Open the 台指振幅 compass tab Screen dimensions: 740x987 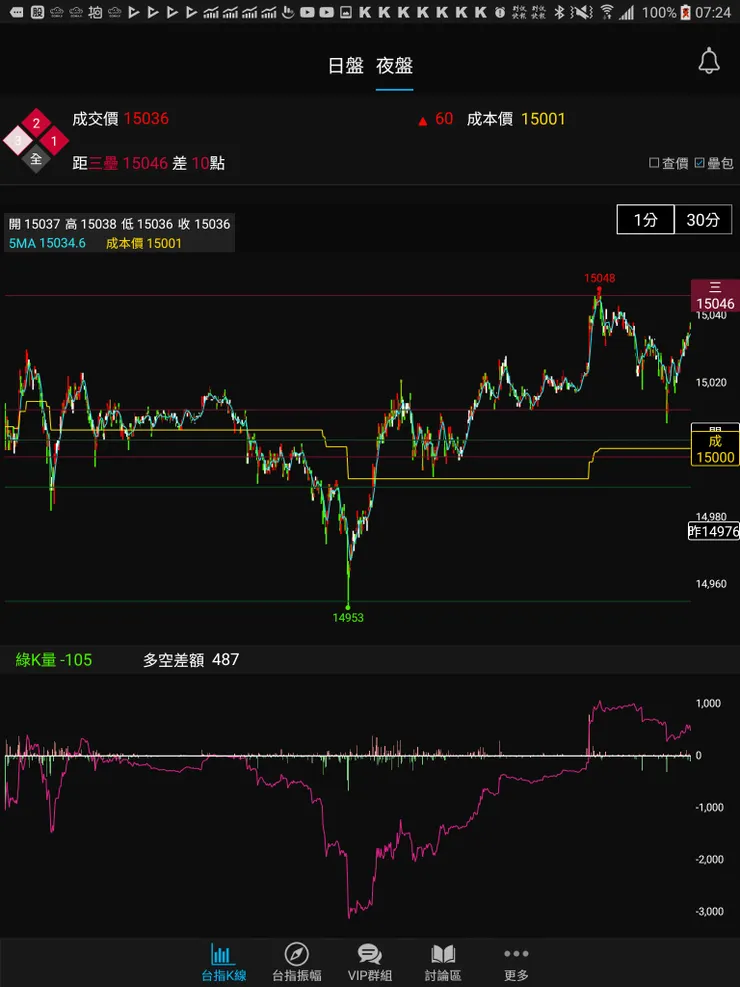click(296, 963)
